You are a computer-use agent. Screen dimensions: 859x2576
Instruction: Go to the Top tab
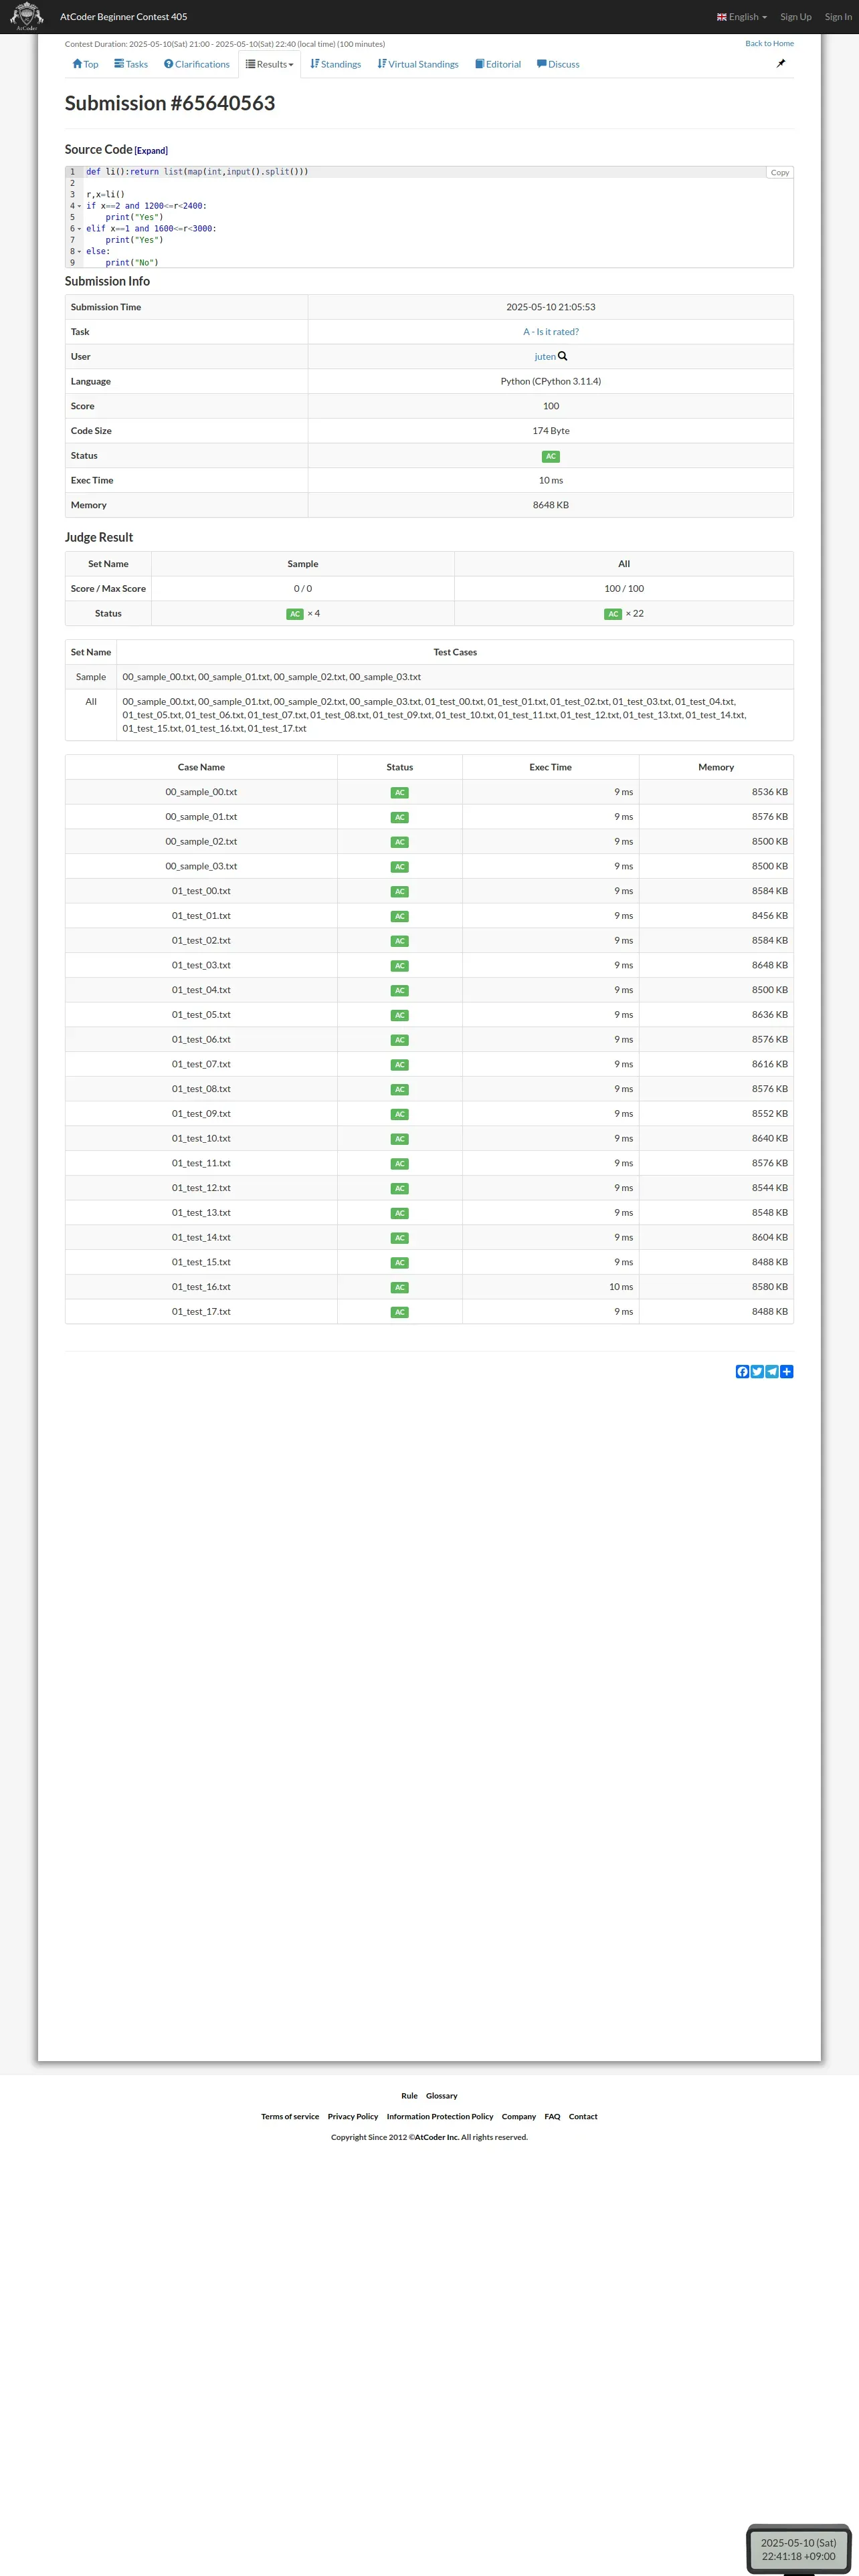pyautogui.click(x=85, y=64)
